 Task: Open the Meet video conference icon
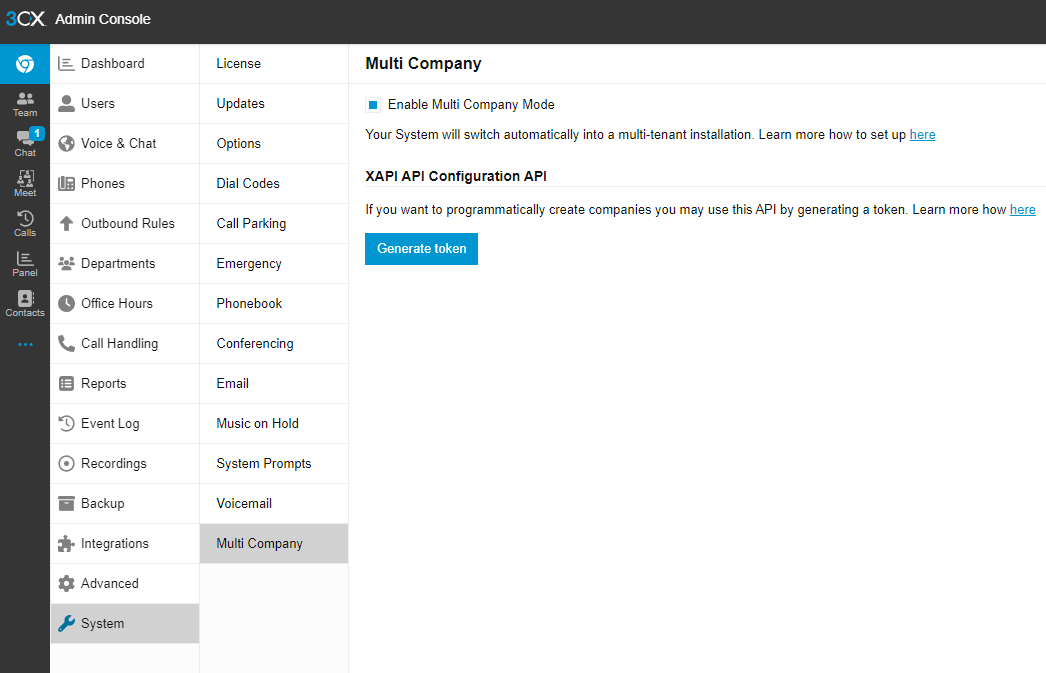(x=25, y=183)
